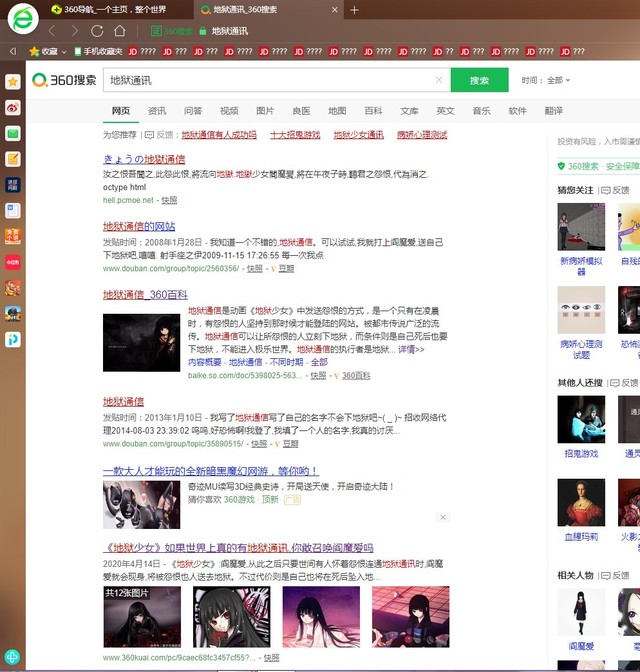Clear the search box with the X icon
640x672 pixels.
pyautogui.click(x=438, y=80)
